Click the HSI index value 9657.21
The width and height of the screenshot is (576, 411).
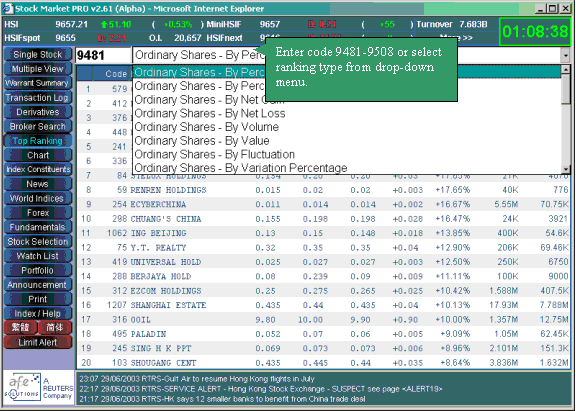(x=72, y=24)
